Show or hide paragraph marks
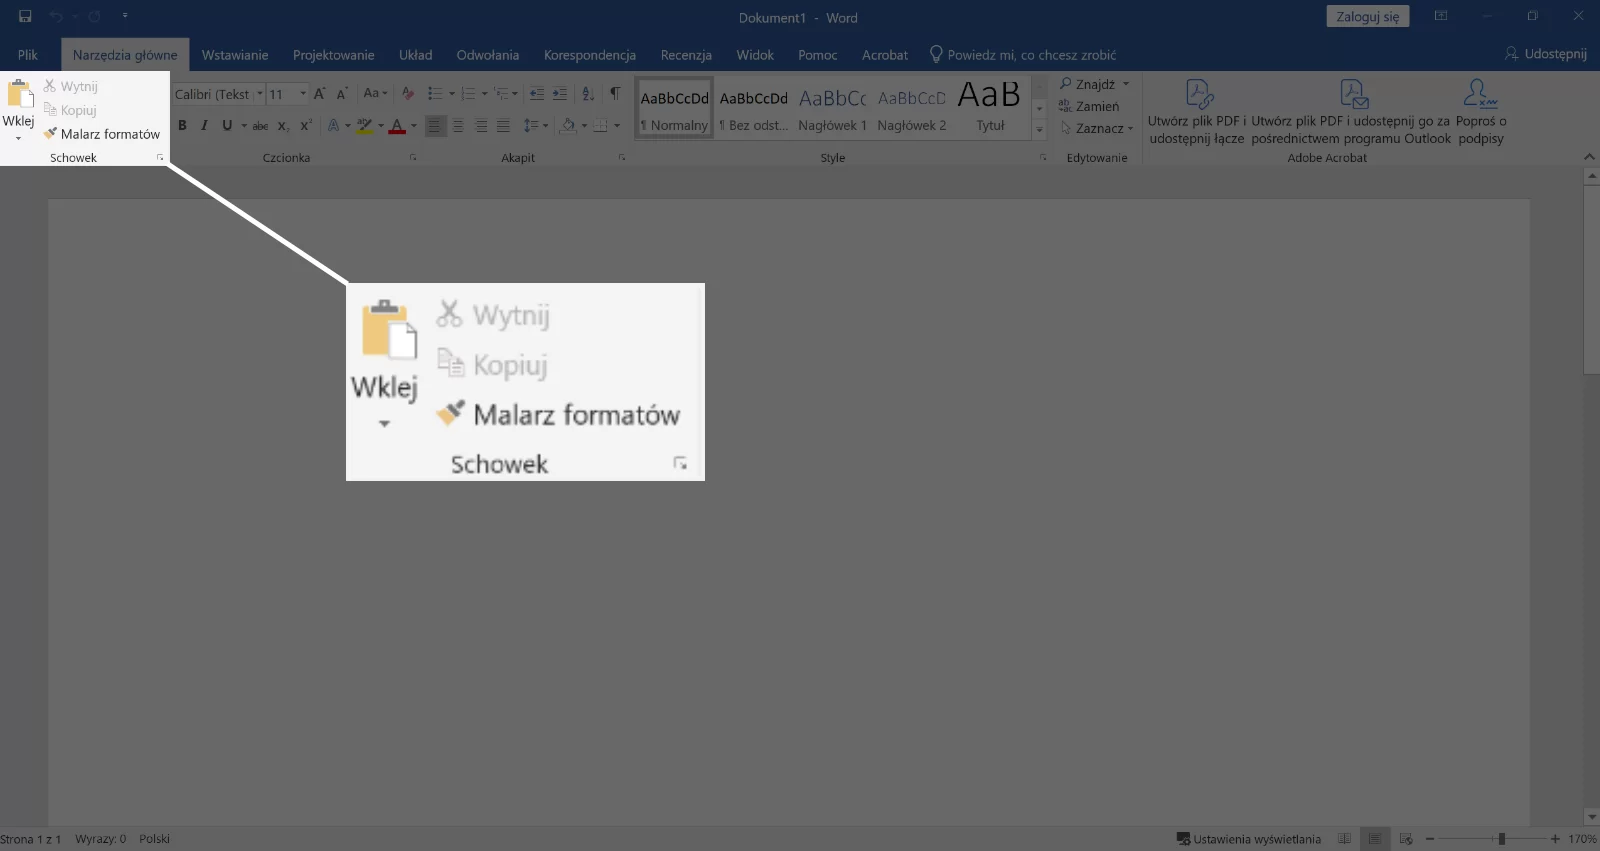The image size is (1600, 851). click(x=615, y=94)
